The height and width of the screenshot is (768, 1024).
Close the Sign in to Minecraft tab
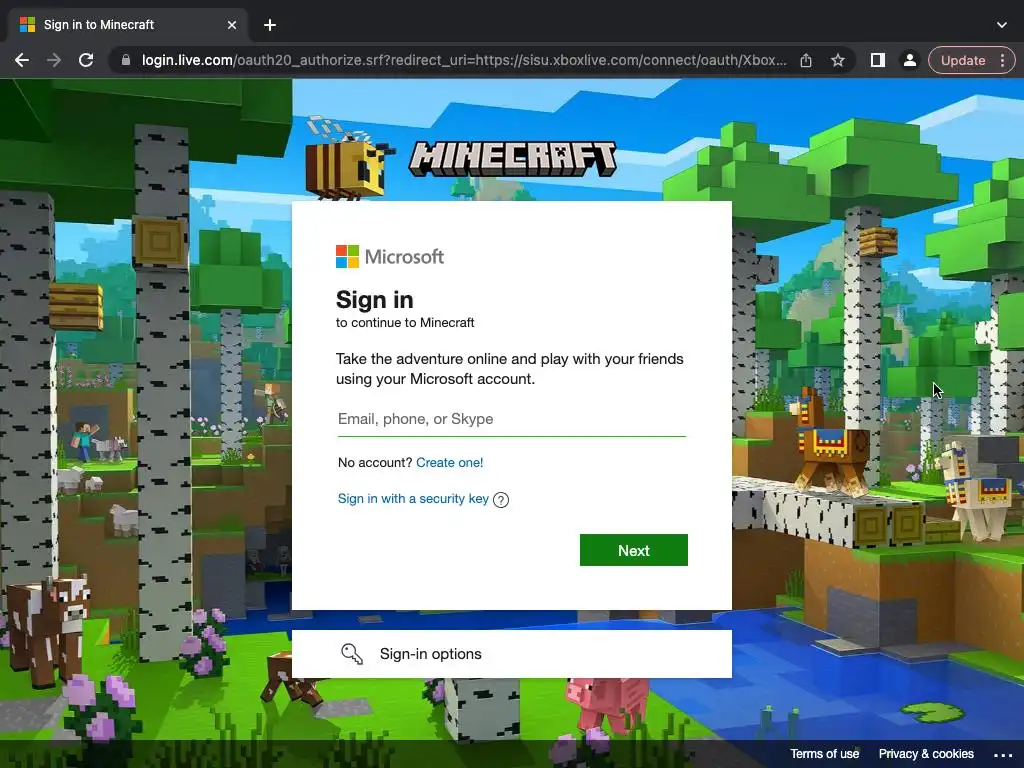coord(232,25)
